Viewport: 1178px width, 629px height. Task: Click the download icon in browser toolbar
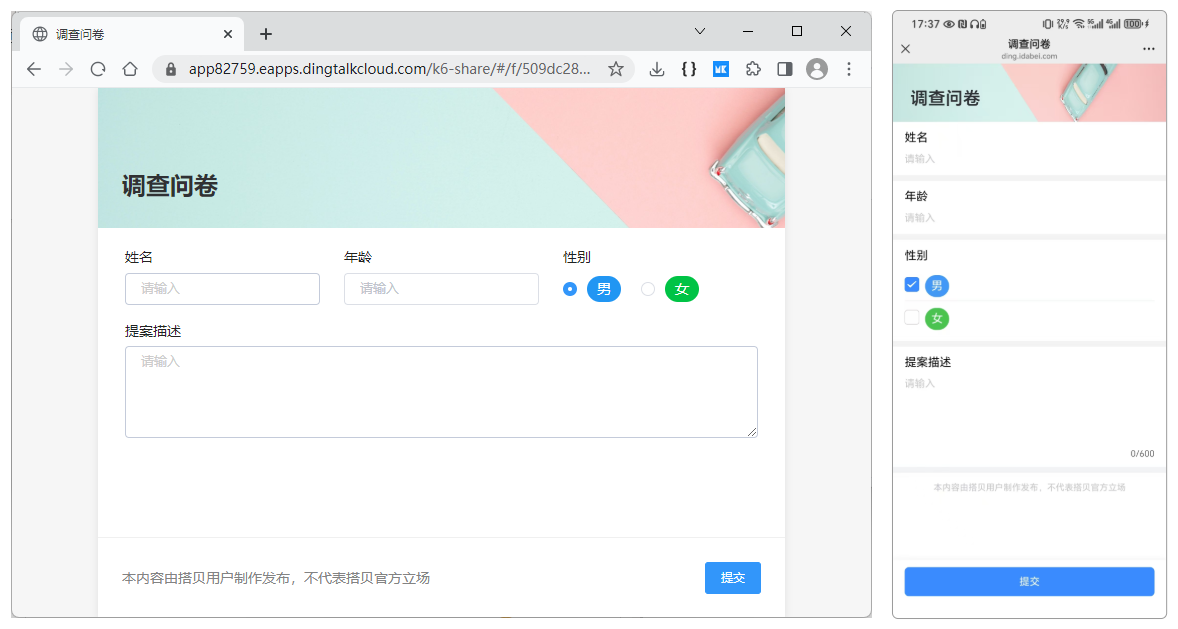tap(657, 69)
